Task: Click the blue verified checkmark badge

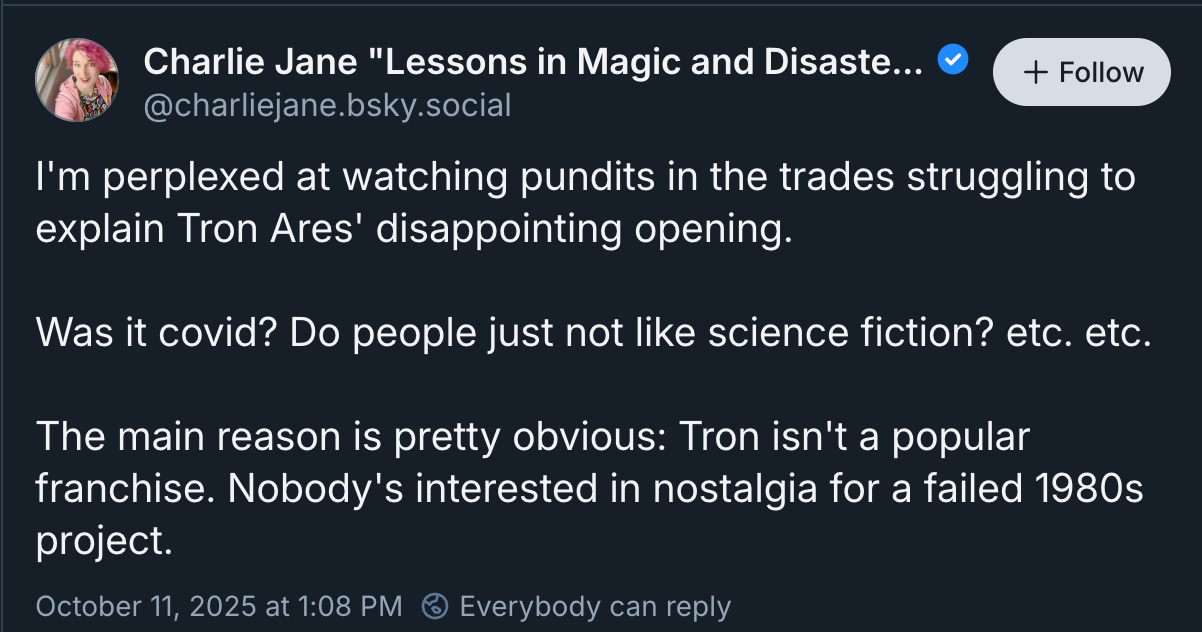Action: tap(953, 62)
